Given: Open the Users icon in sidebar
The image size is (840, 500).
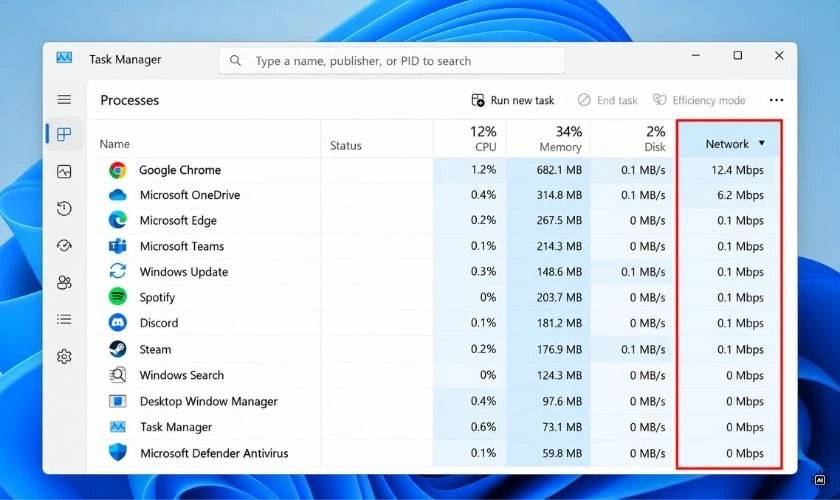Looking at the screenshot, I should point(64,282).
